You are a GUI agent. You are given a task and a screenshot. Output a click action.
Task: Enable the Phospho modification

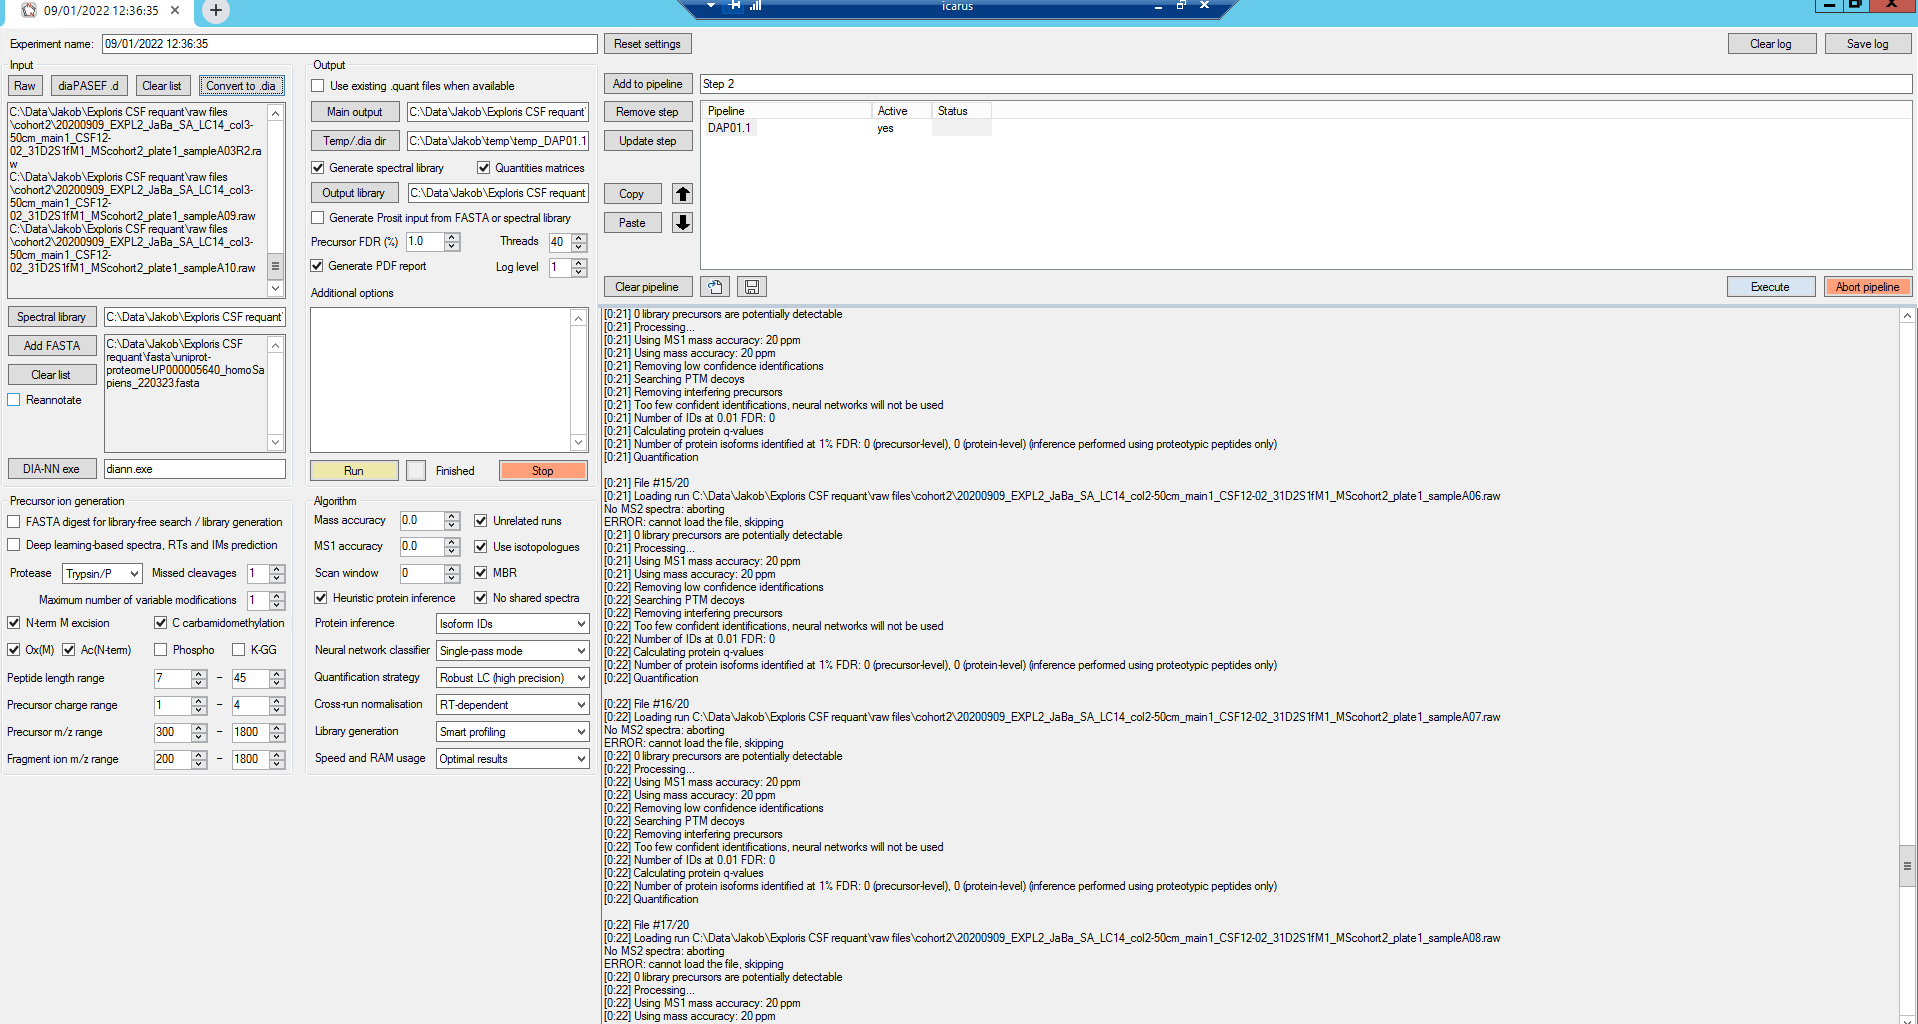(160, 650)
